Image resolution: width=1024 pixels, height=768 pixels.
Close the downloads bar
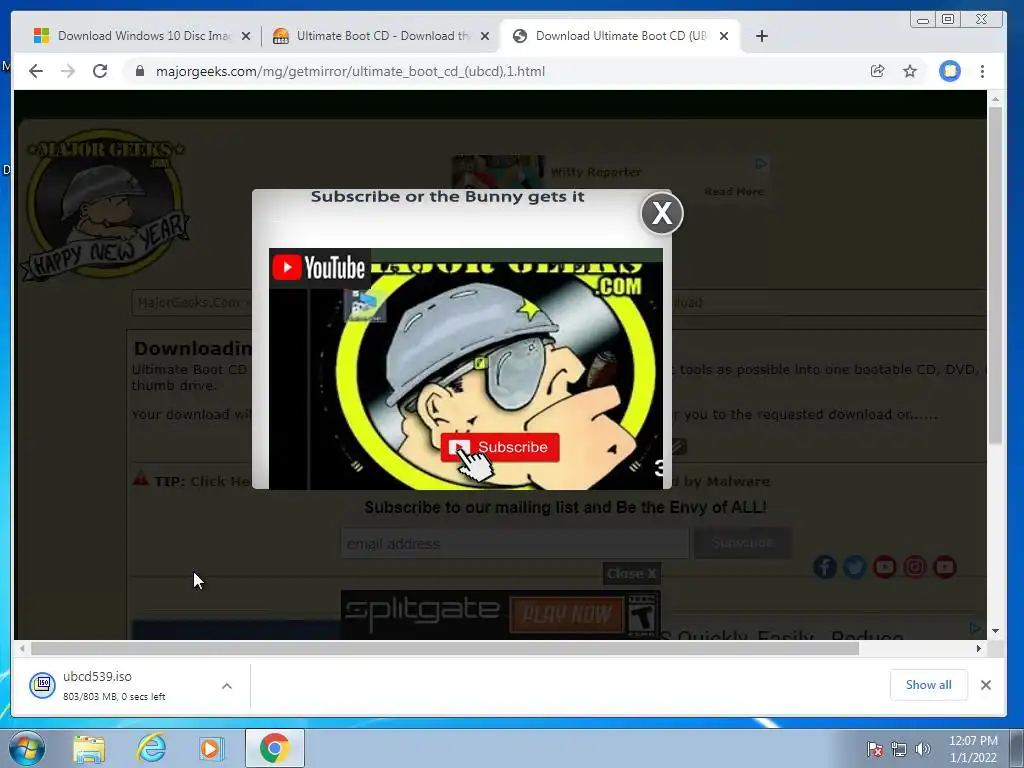click(x=986, y=685)
